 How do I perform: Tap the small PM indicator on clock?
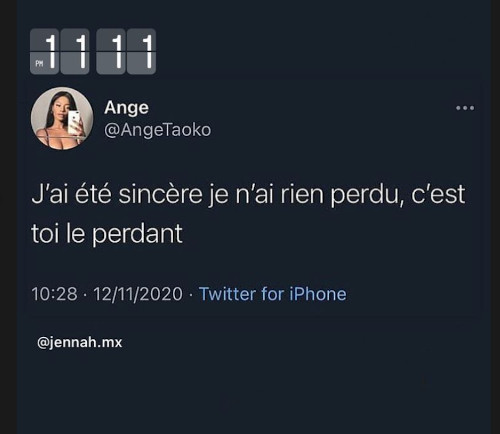pyautogui.click(x=39, y=63)
